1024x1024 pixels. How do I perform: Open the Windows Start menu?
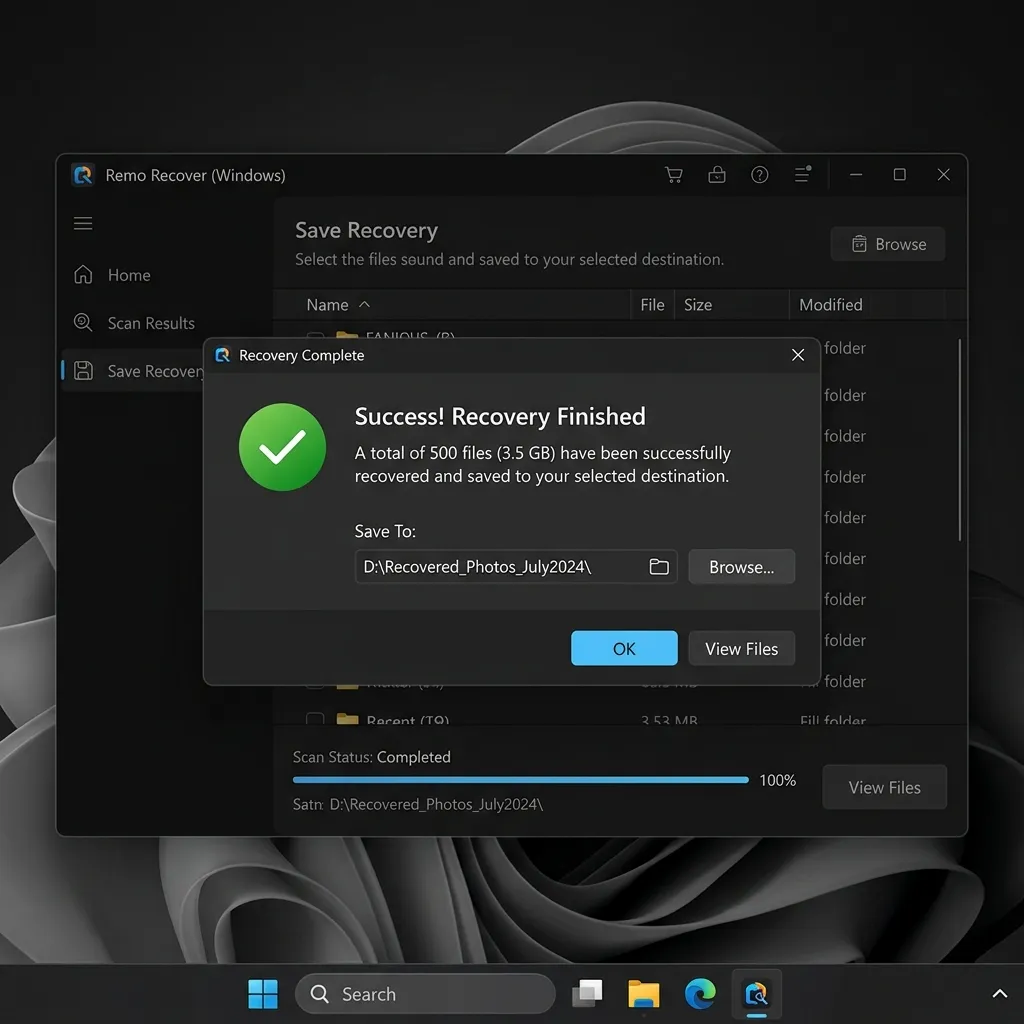pos(263,994)
